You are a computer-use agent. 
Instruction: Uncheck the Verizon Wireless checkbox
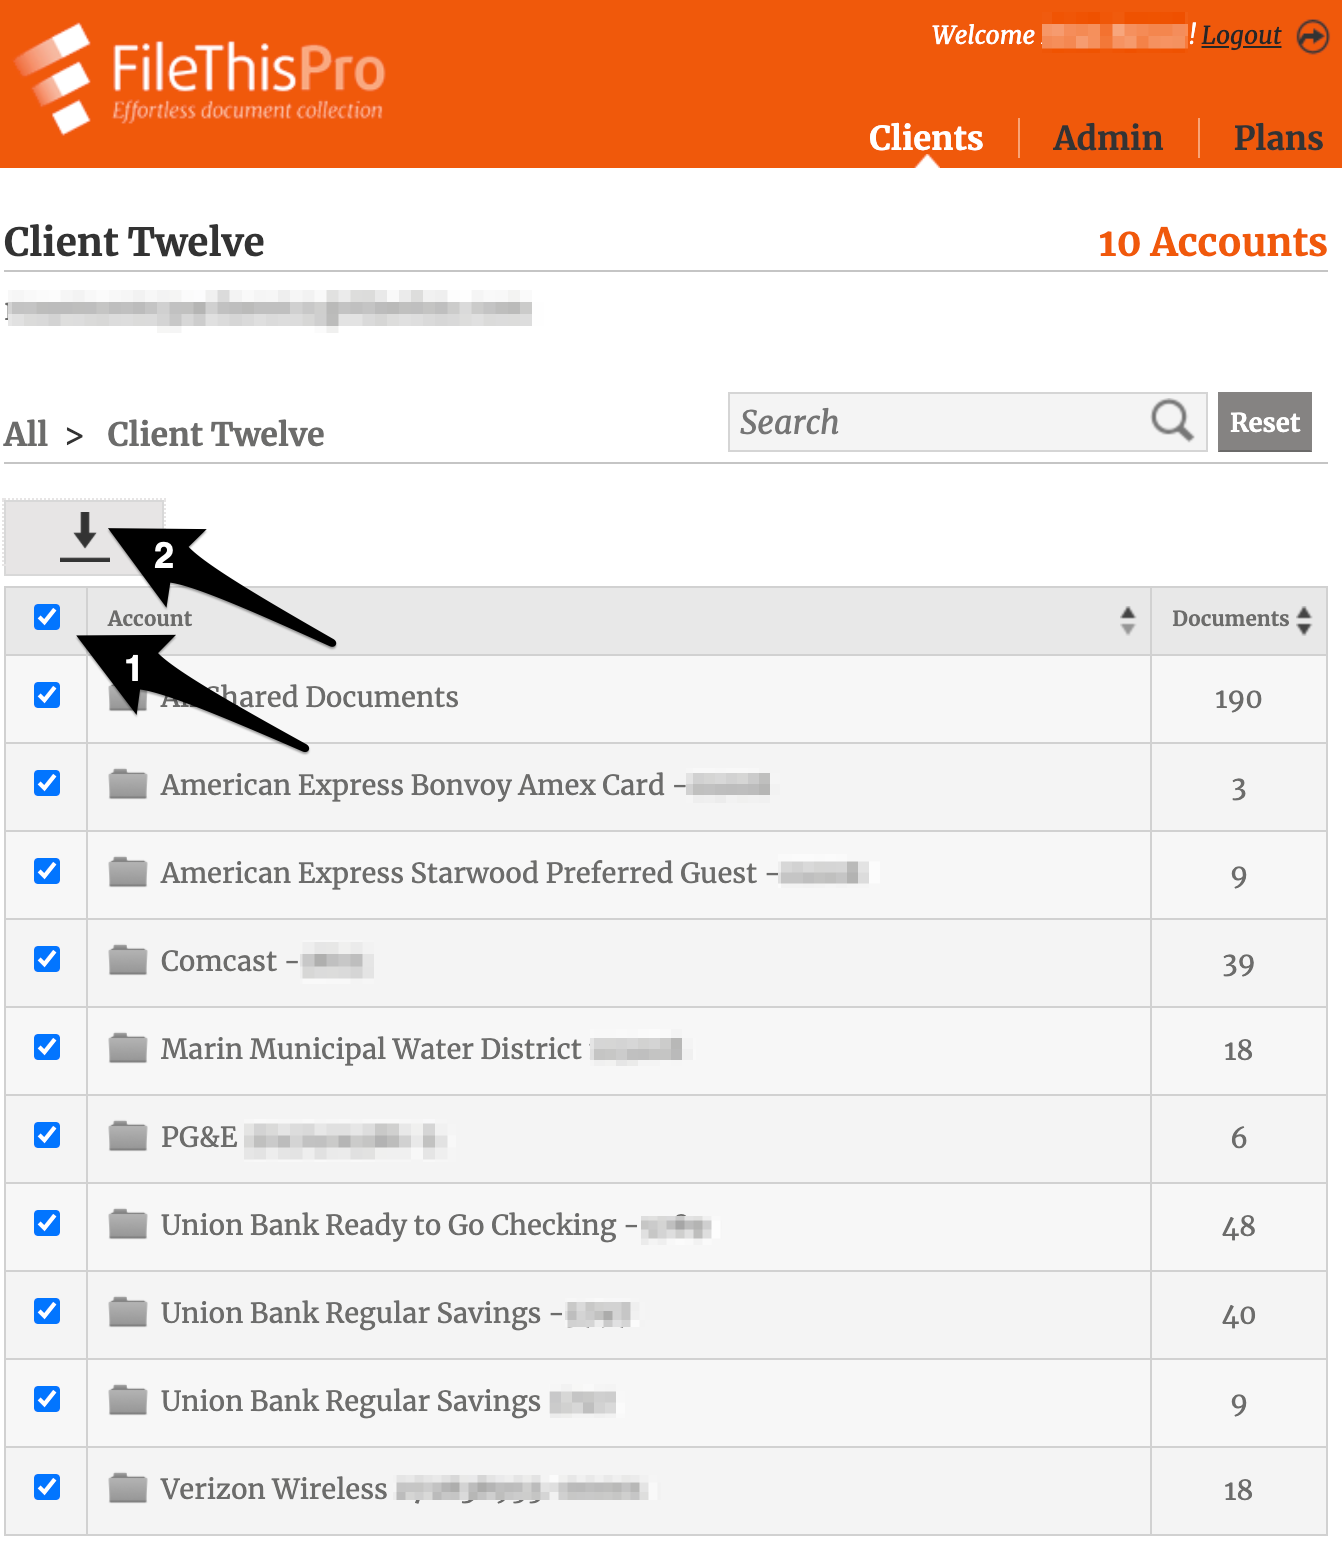[x=47, y=1487]
